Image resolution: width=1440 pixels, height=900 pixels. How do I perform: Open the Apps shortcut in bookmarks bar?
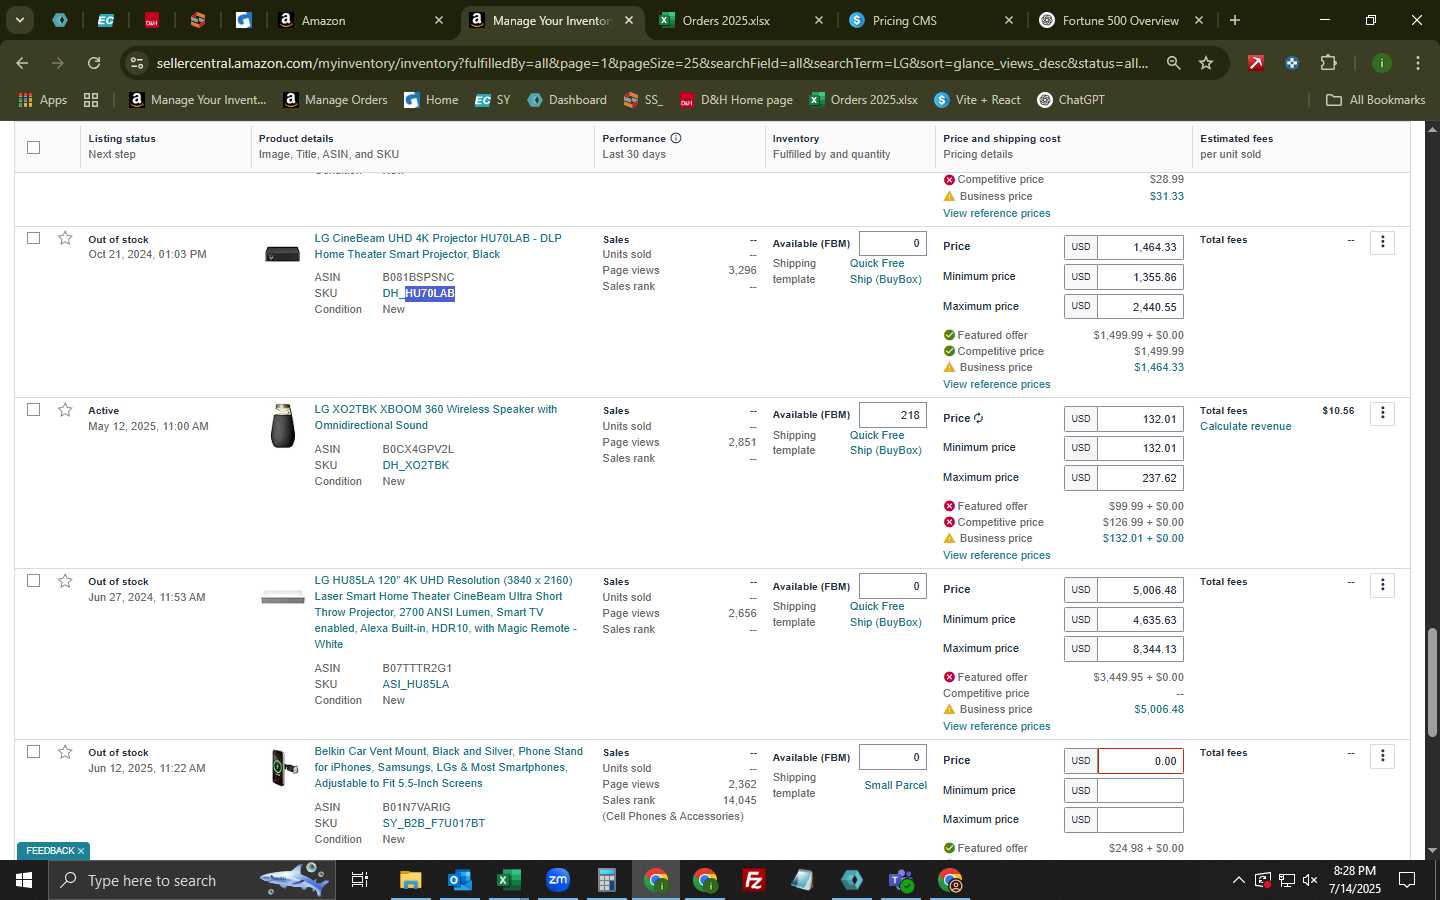[x=42, y=99]
